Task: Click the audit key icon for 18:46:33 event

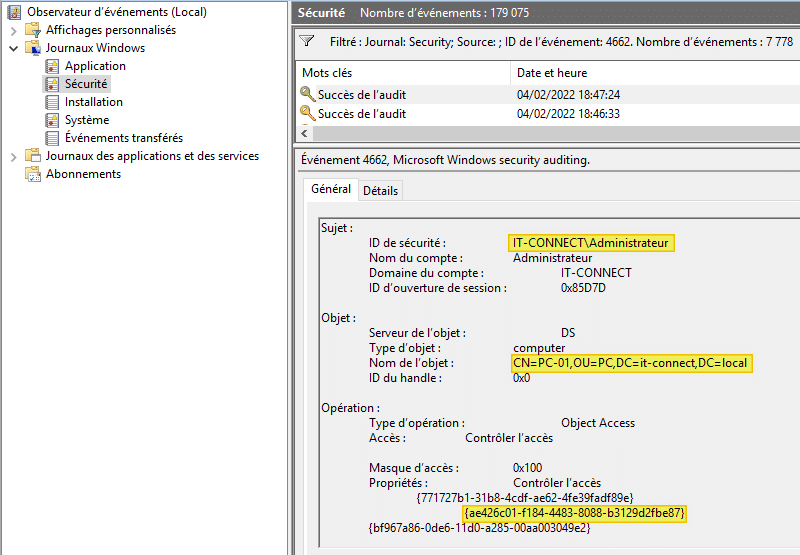Action: (307, 113)
